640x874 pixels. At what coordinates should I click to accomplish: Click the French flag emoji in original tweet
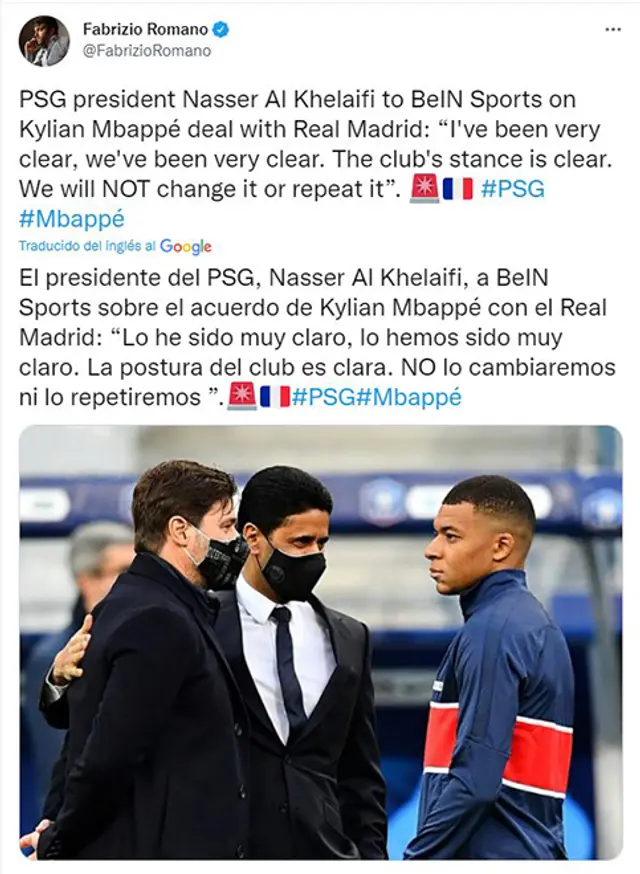[x=458, y=189]
